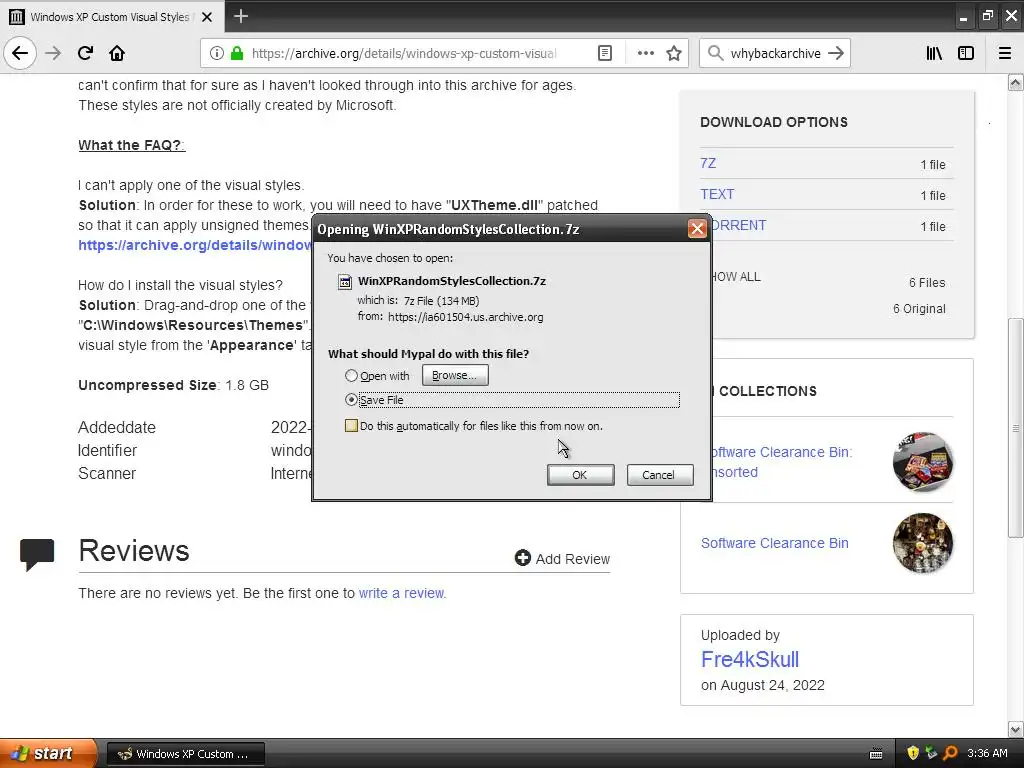Open the browser home page
The height and width of the screenshot is (768, 1024).
pos(117,53)
